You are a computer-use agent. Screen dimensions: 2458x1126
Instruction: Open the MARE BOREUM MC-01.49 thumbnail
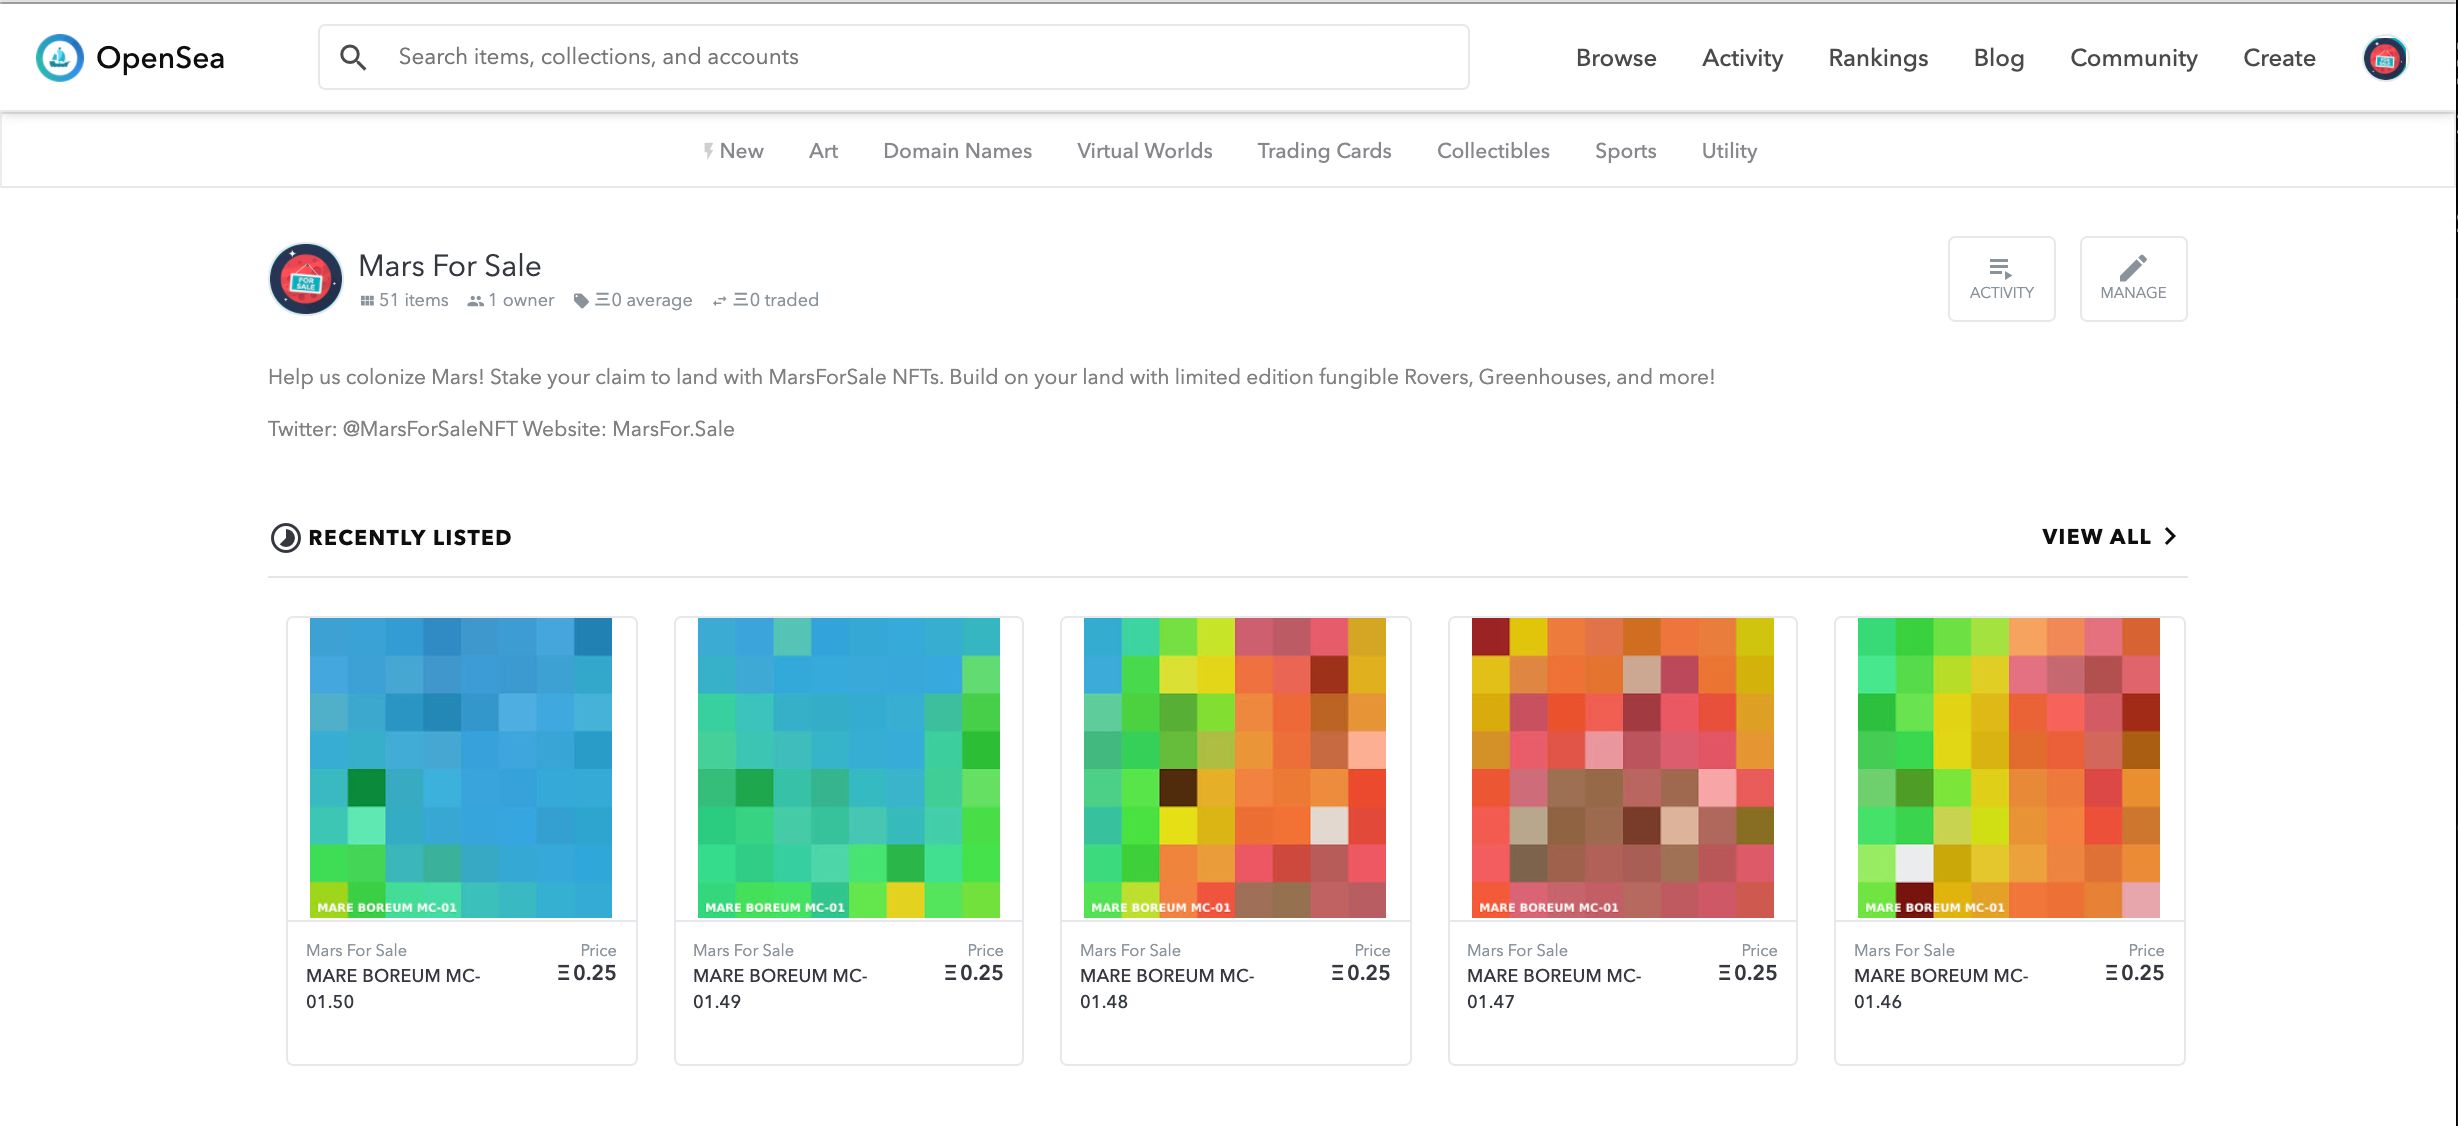849,768
